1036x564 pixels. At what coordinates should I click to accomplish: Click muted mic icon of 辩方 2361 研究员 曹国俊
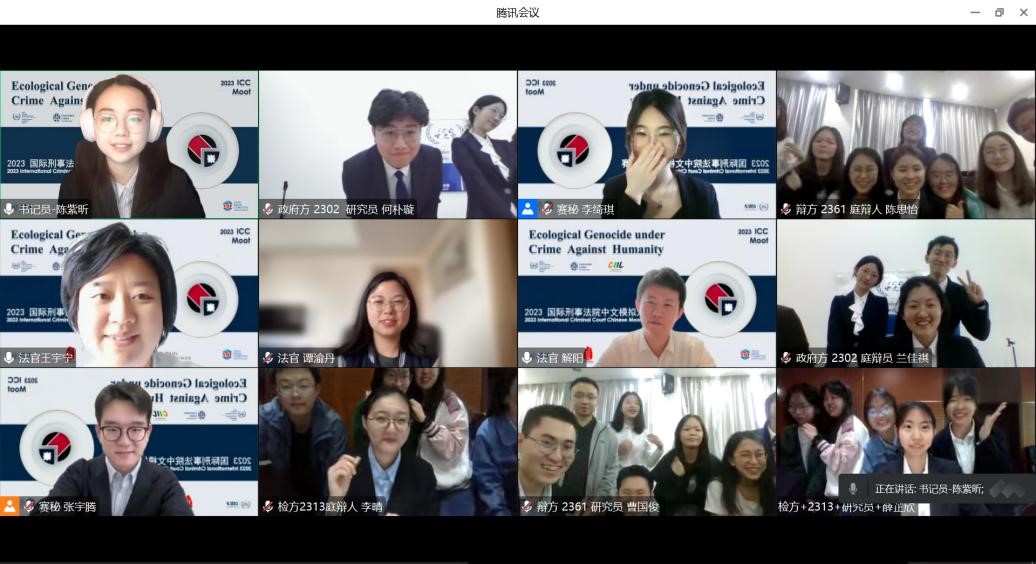(527, 507)
